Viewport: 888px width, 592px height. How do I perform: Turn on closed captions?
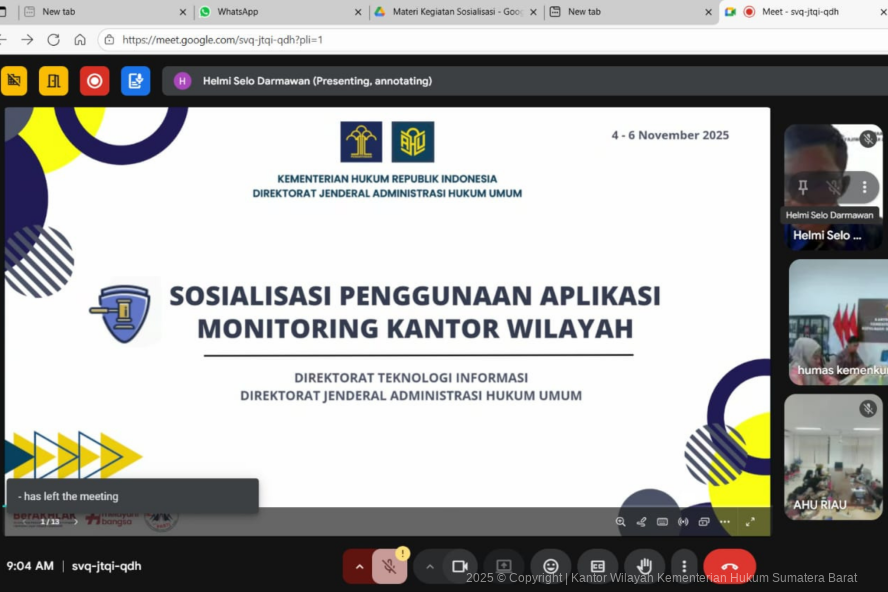click(597, 566)
